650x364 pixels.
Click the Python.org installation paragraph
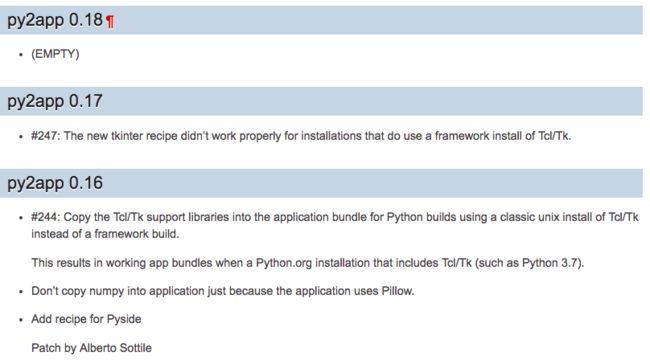(308, 263)
